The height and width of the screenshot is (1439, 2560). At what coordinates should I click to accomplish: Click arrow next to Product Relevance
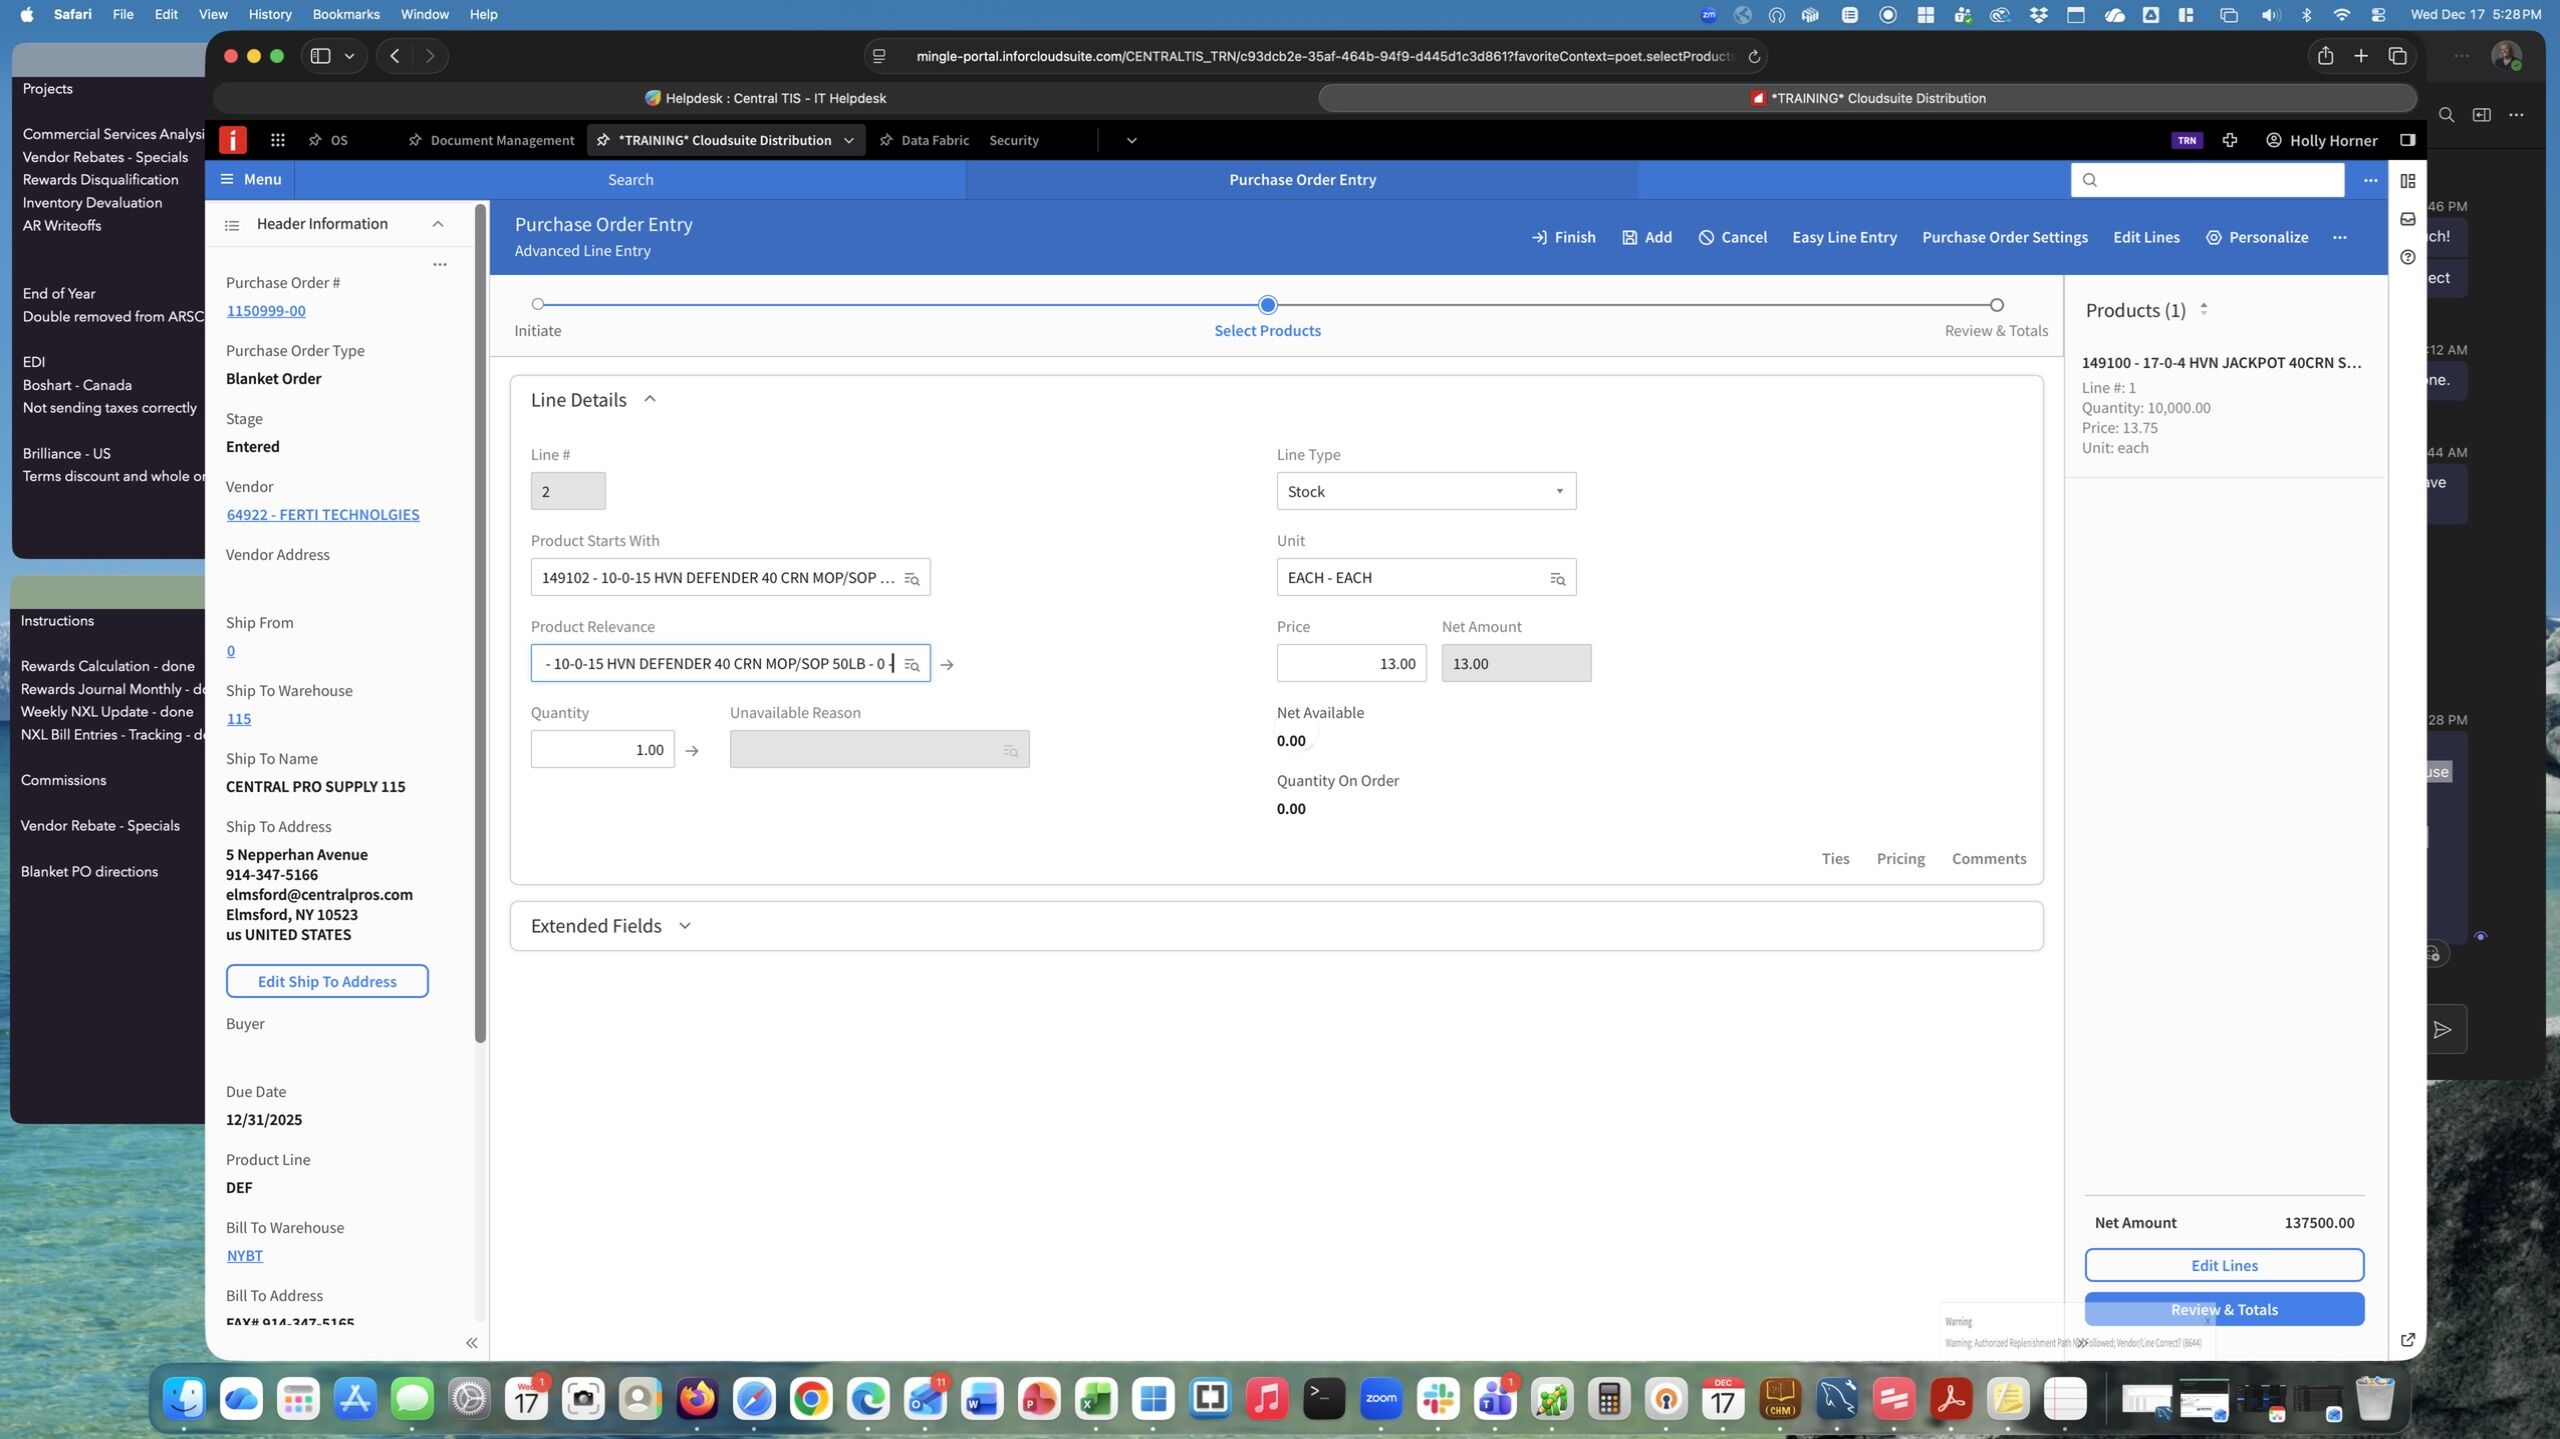pyautogui.click(x=947, y=664)
